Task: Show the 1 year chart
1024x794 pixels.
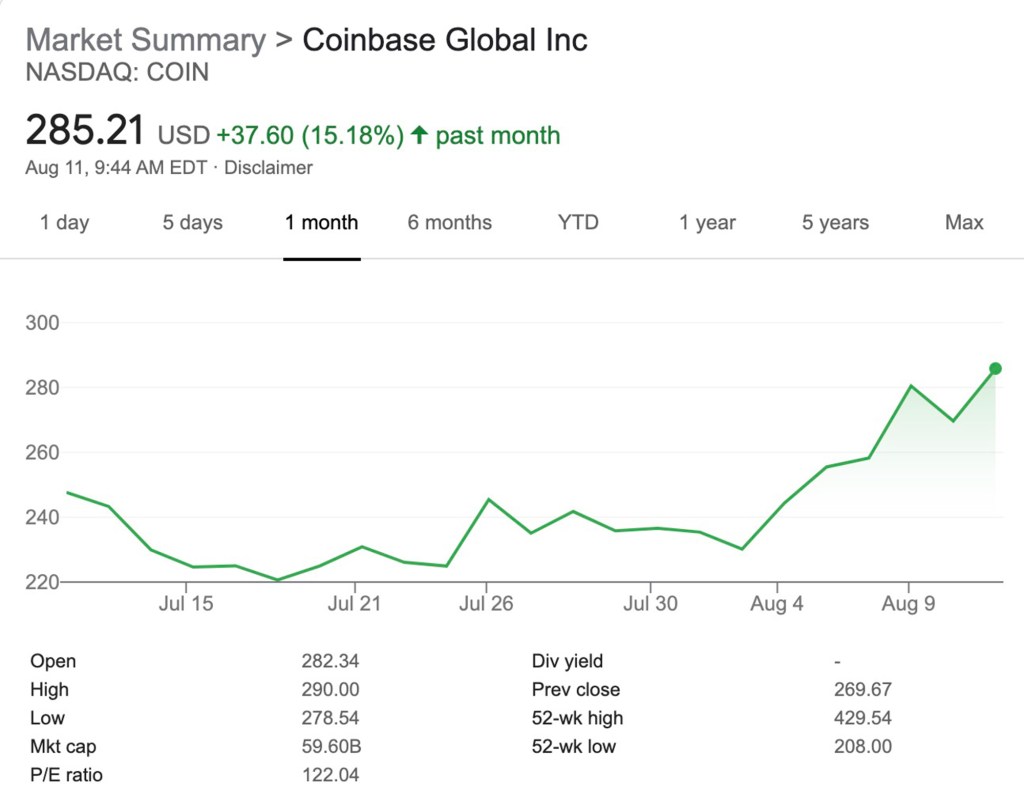Action: pyautogui.click(x=707, y=223)
